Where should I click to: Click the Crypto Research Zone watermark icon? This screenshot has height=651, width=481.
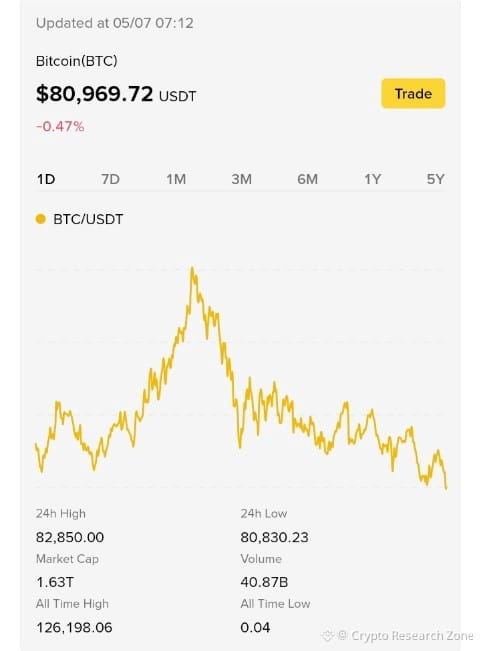pos(327,635)
